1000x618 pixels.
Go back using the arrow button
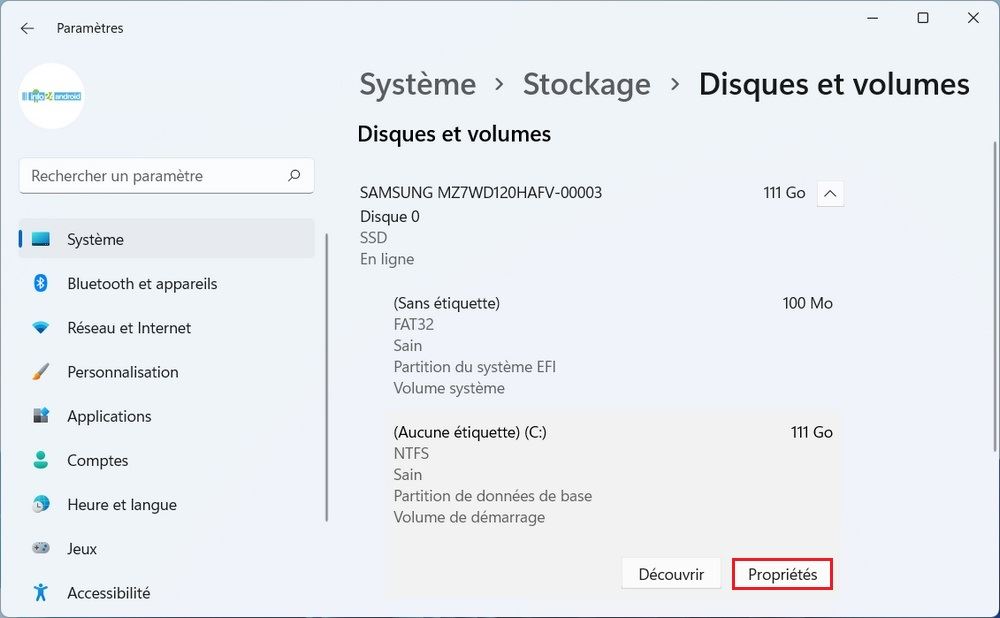click(x=27, y=29)
